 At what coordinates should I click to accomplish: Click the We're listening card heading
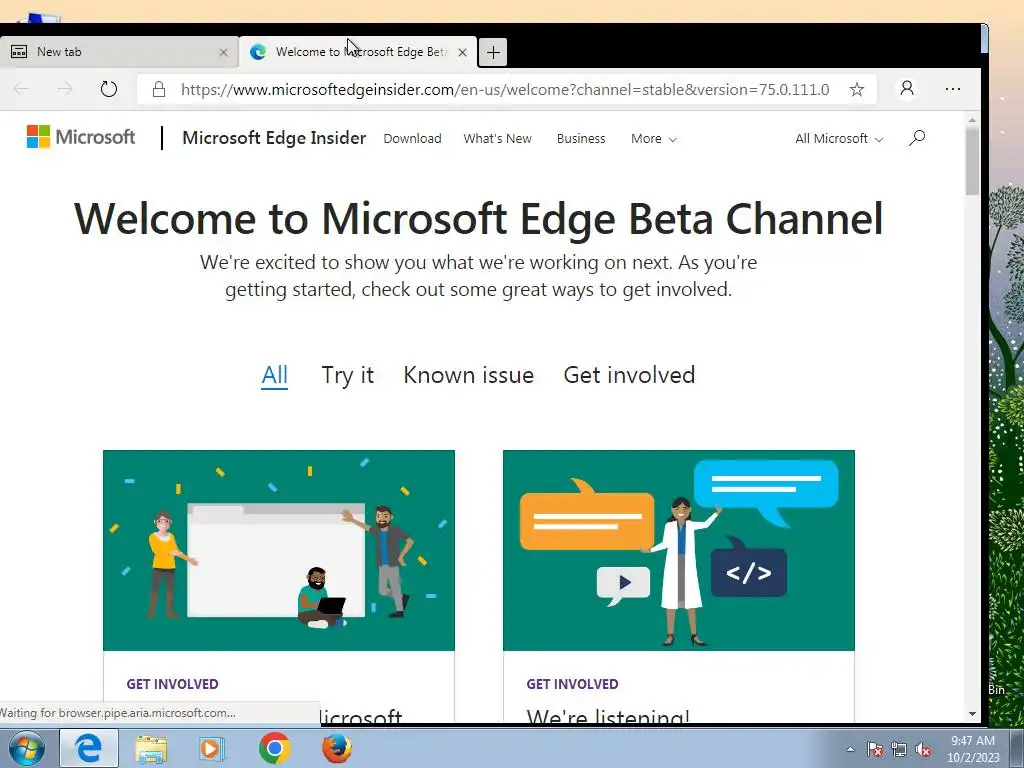point(608,716)
